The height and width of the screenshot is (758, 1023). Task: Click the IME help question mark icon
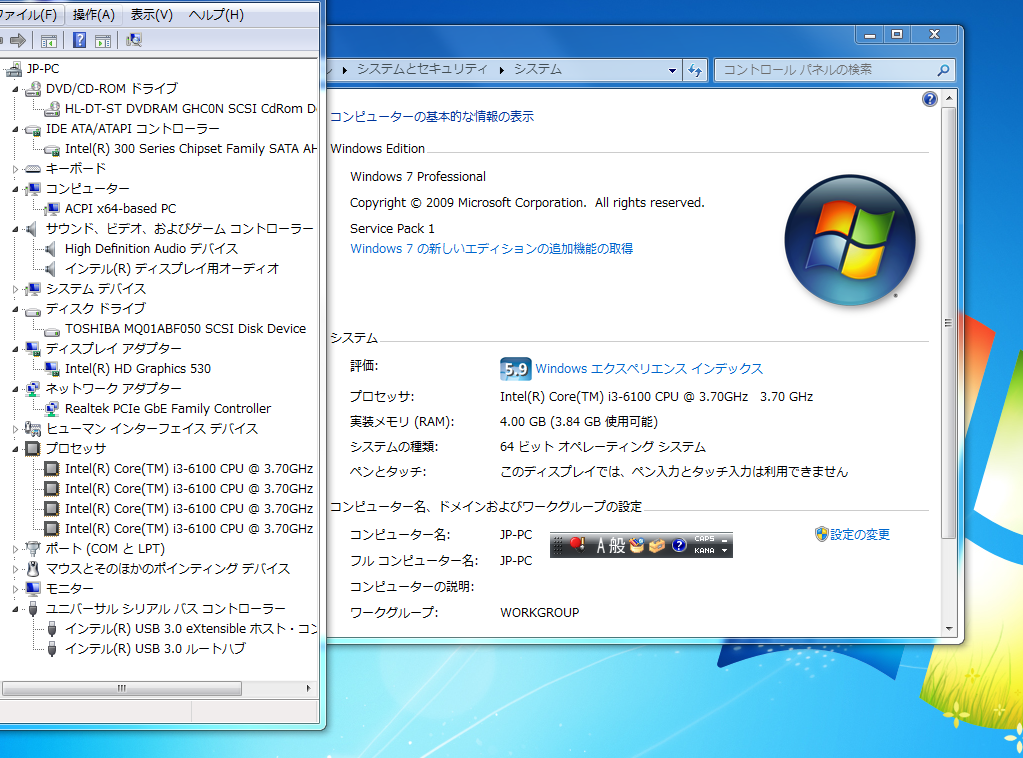679,544
